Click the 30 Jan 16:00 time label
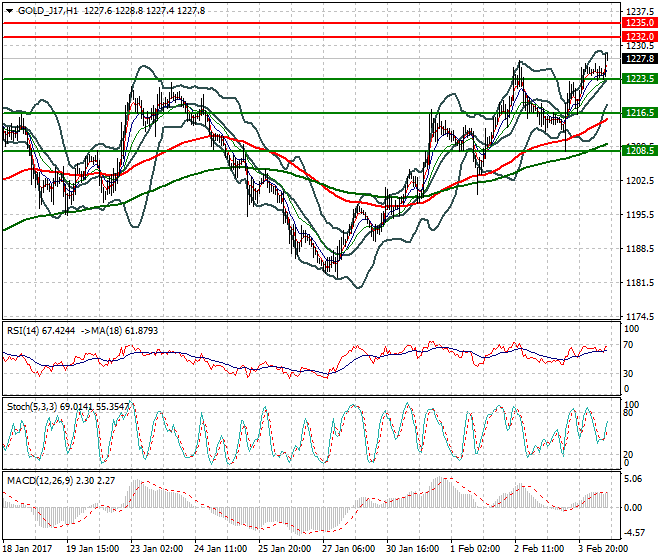Viewport: 660px width, 560px height. tap(412, 549)
